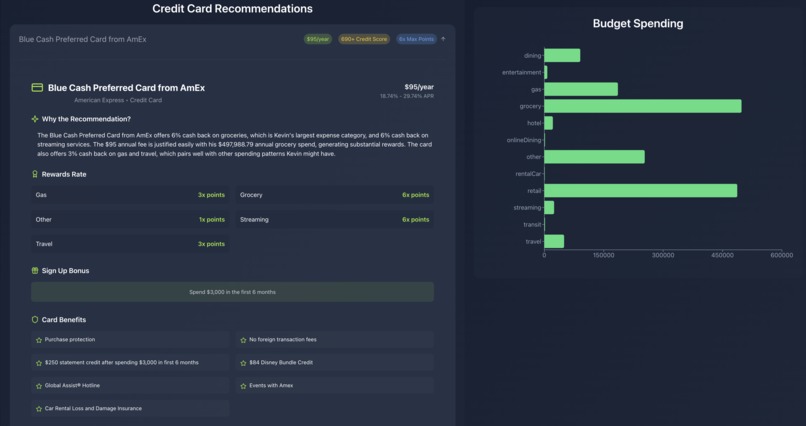This screenshot has height=426, width=806.
Task: Click the credit card icon beside Blue Cash Preferred title
Action: (37, 88)
